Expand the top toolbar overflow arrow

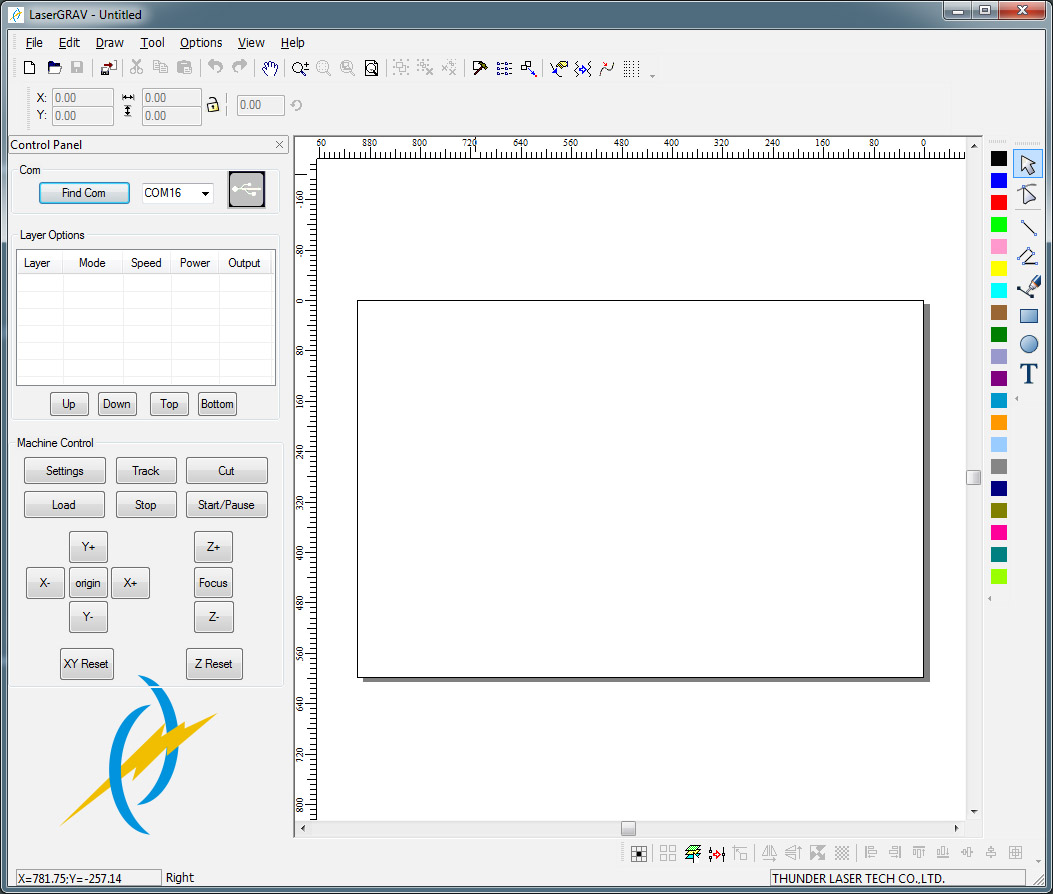click(653, 75)
